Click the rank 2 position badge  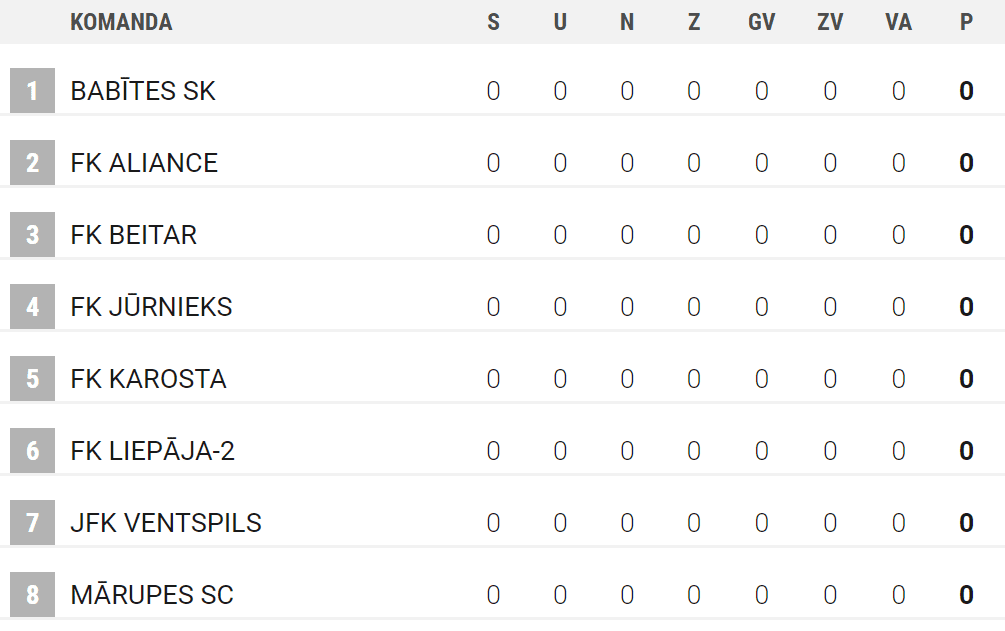pyautogui.click(x=32, y=162)
